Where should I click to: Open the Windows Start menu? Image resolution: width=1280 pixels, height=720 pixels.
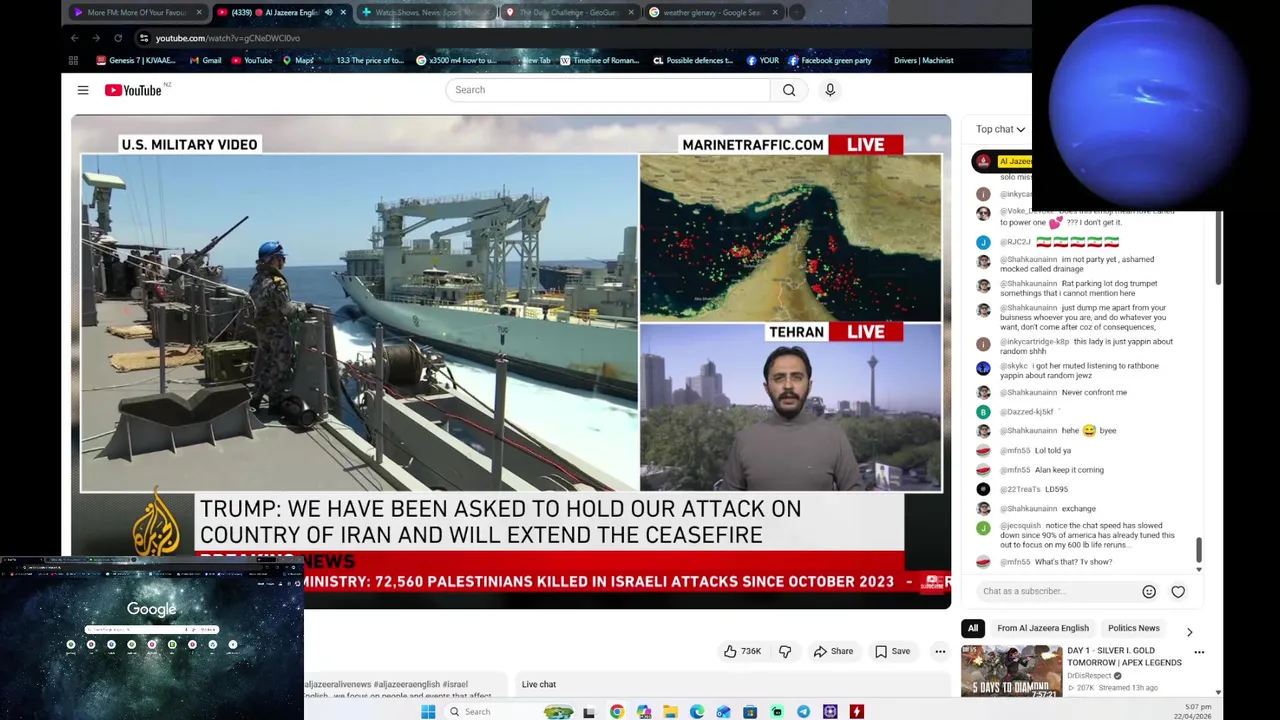point(428,711)
